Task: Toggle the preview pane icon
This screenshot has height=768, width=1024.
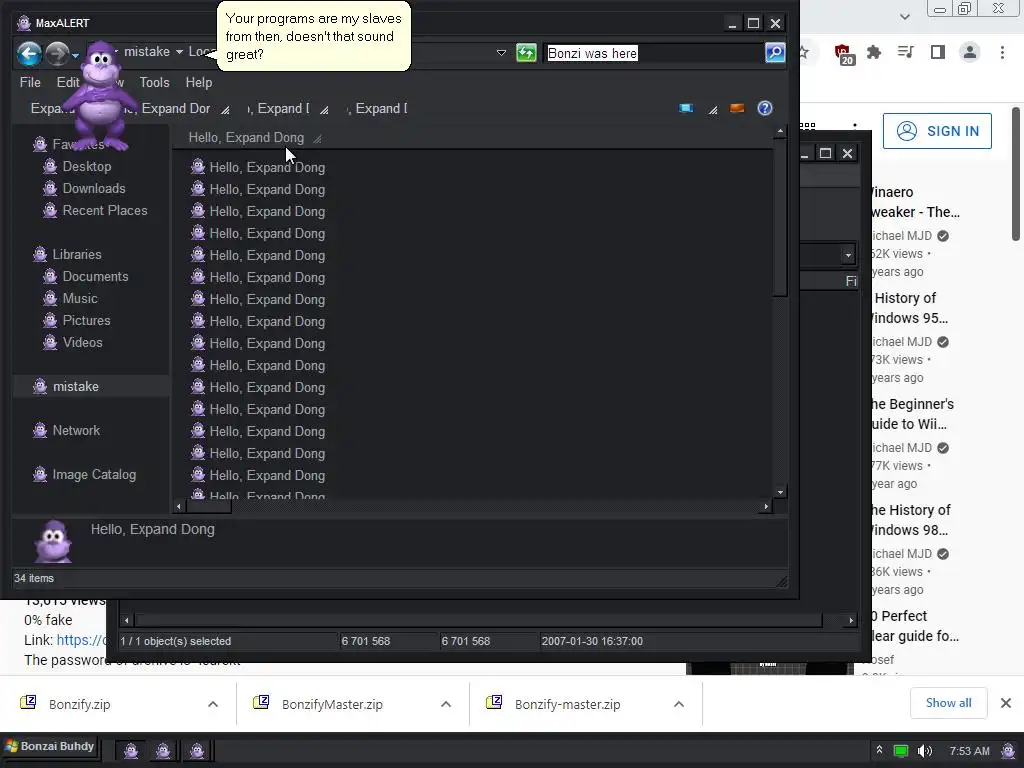Action: tap(737, 108)
